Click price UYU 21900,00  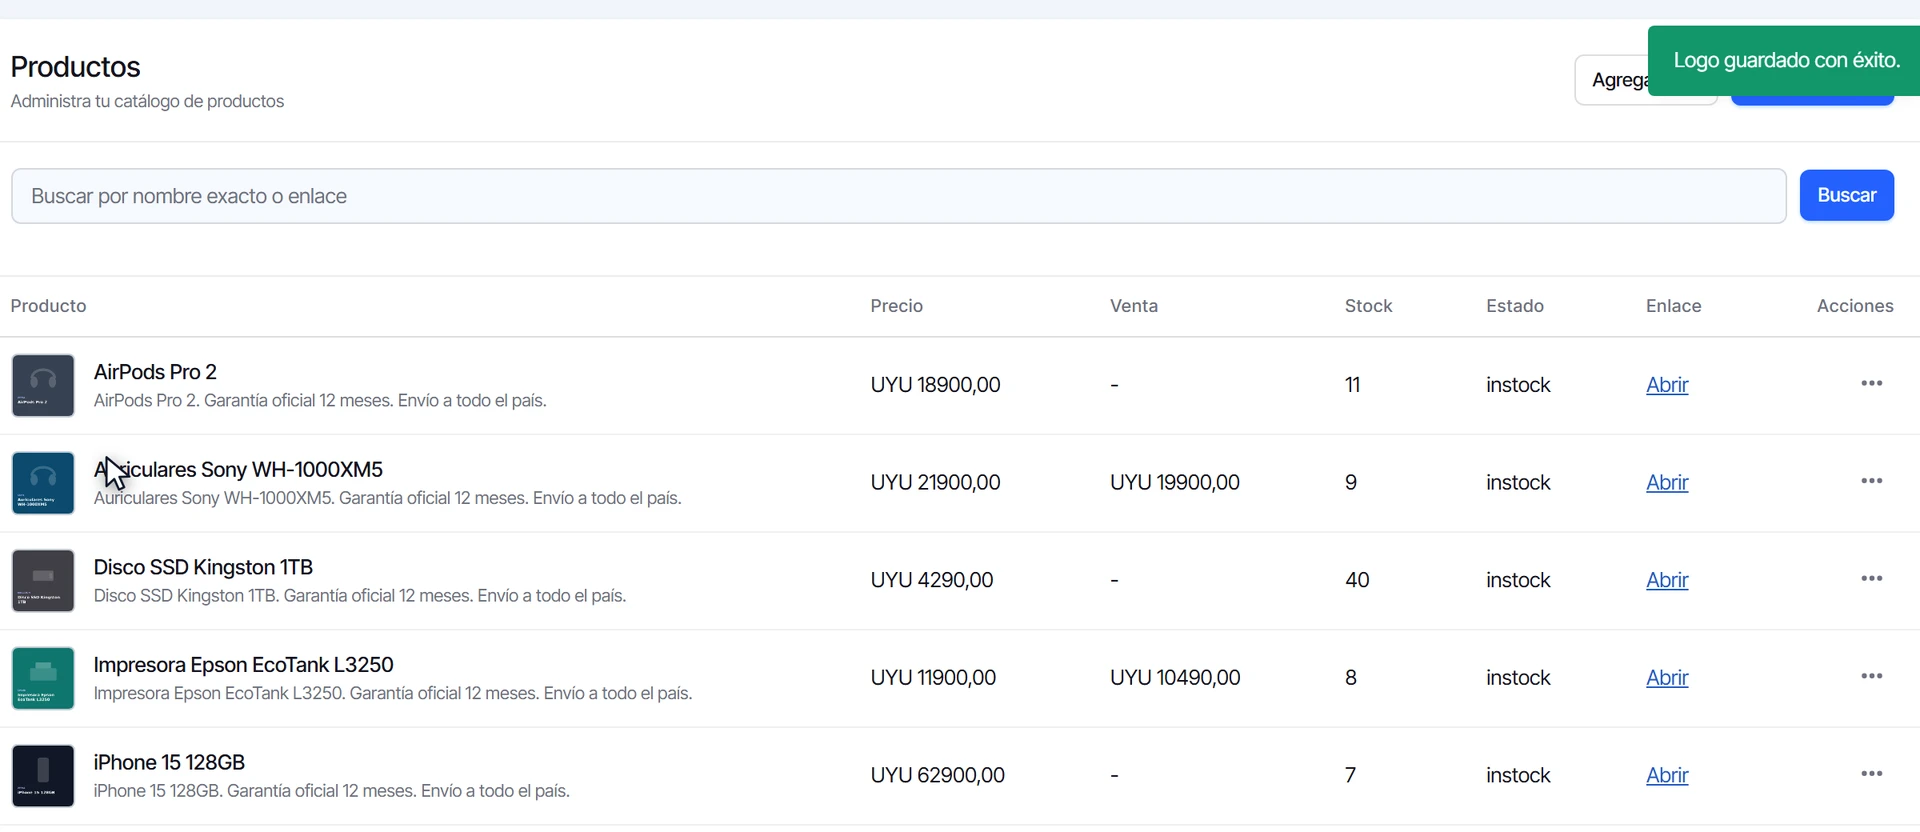tap(935, 483)
